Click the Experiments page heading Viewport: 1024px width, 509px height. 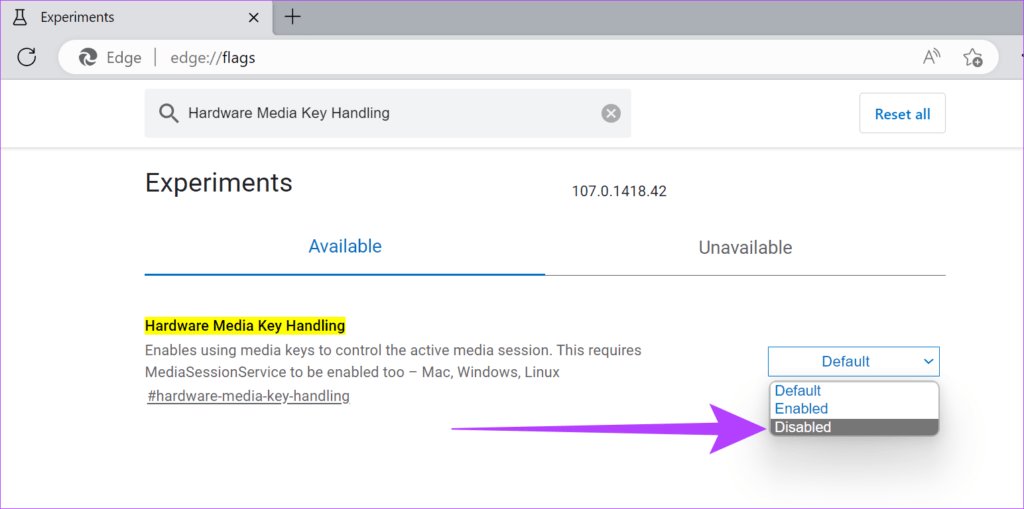pos(219,183)
